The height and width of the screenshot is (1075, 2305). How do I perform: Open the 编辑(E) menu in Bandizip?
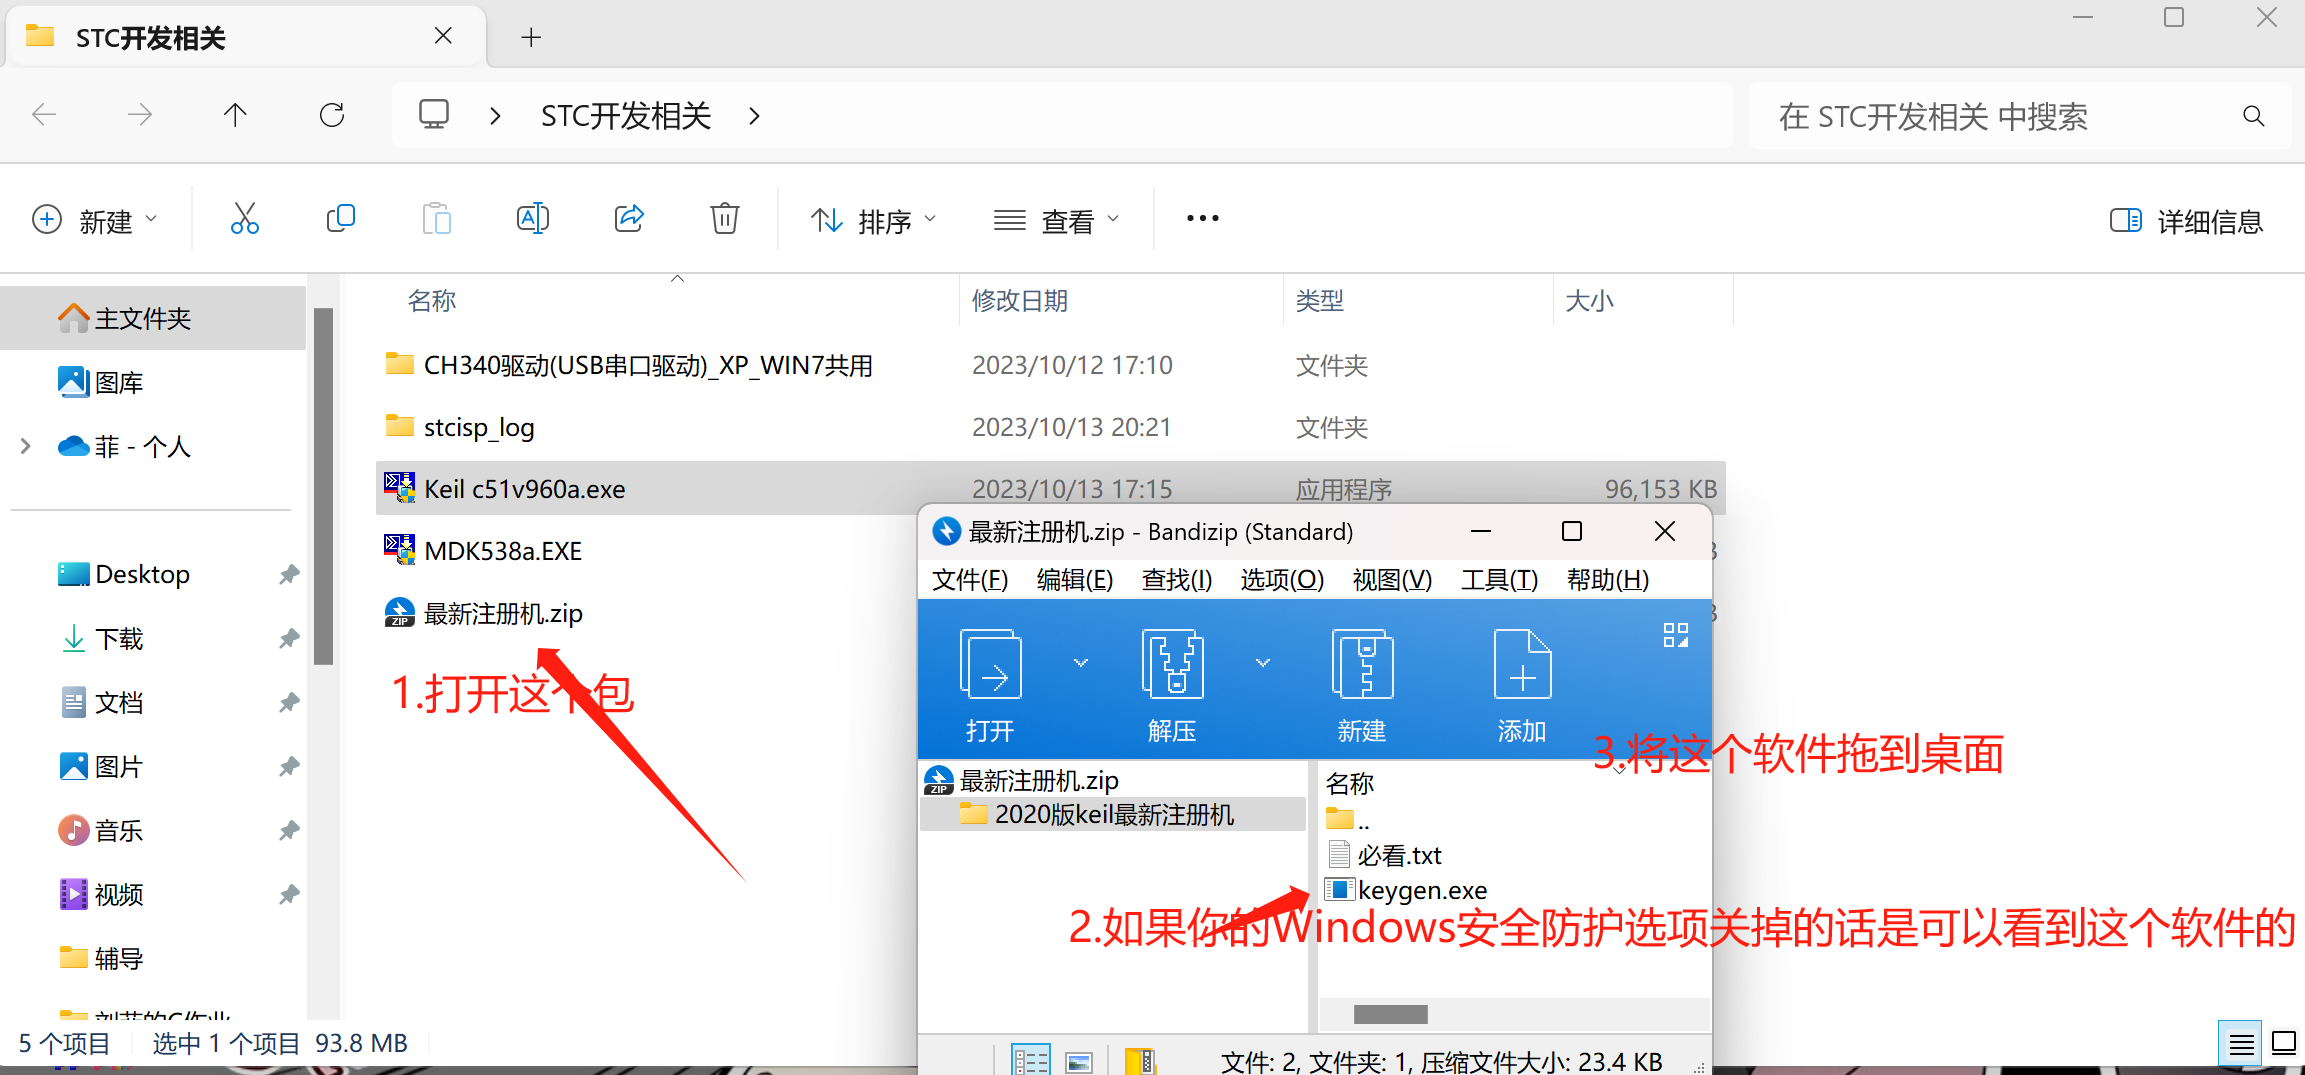1075,580
